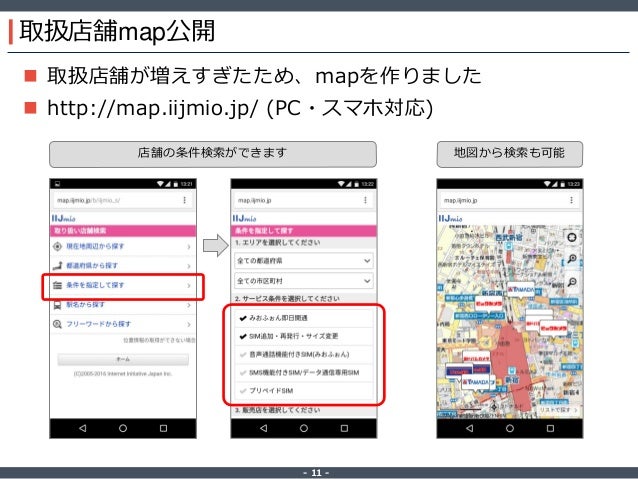This screenshot has height=479, width=638.
Task: Tap Android home circle on the map phone
Action: click(x=510, y=428)
